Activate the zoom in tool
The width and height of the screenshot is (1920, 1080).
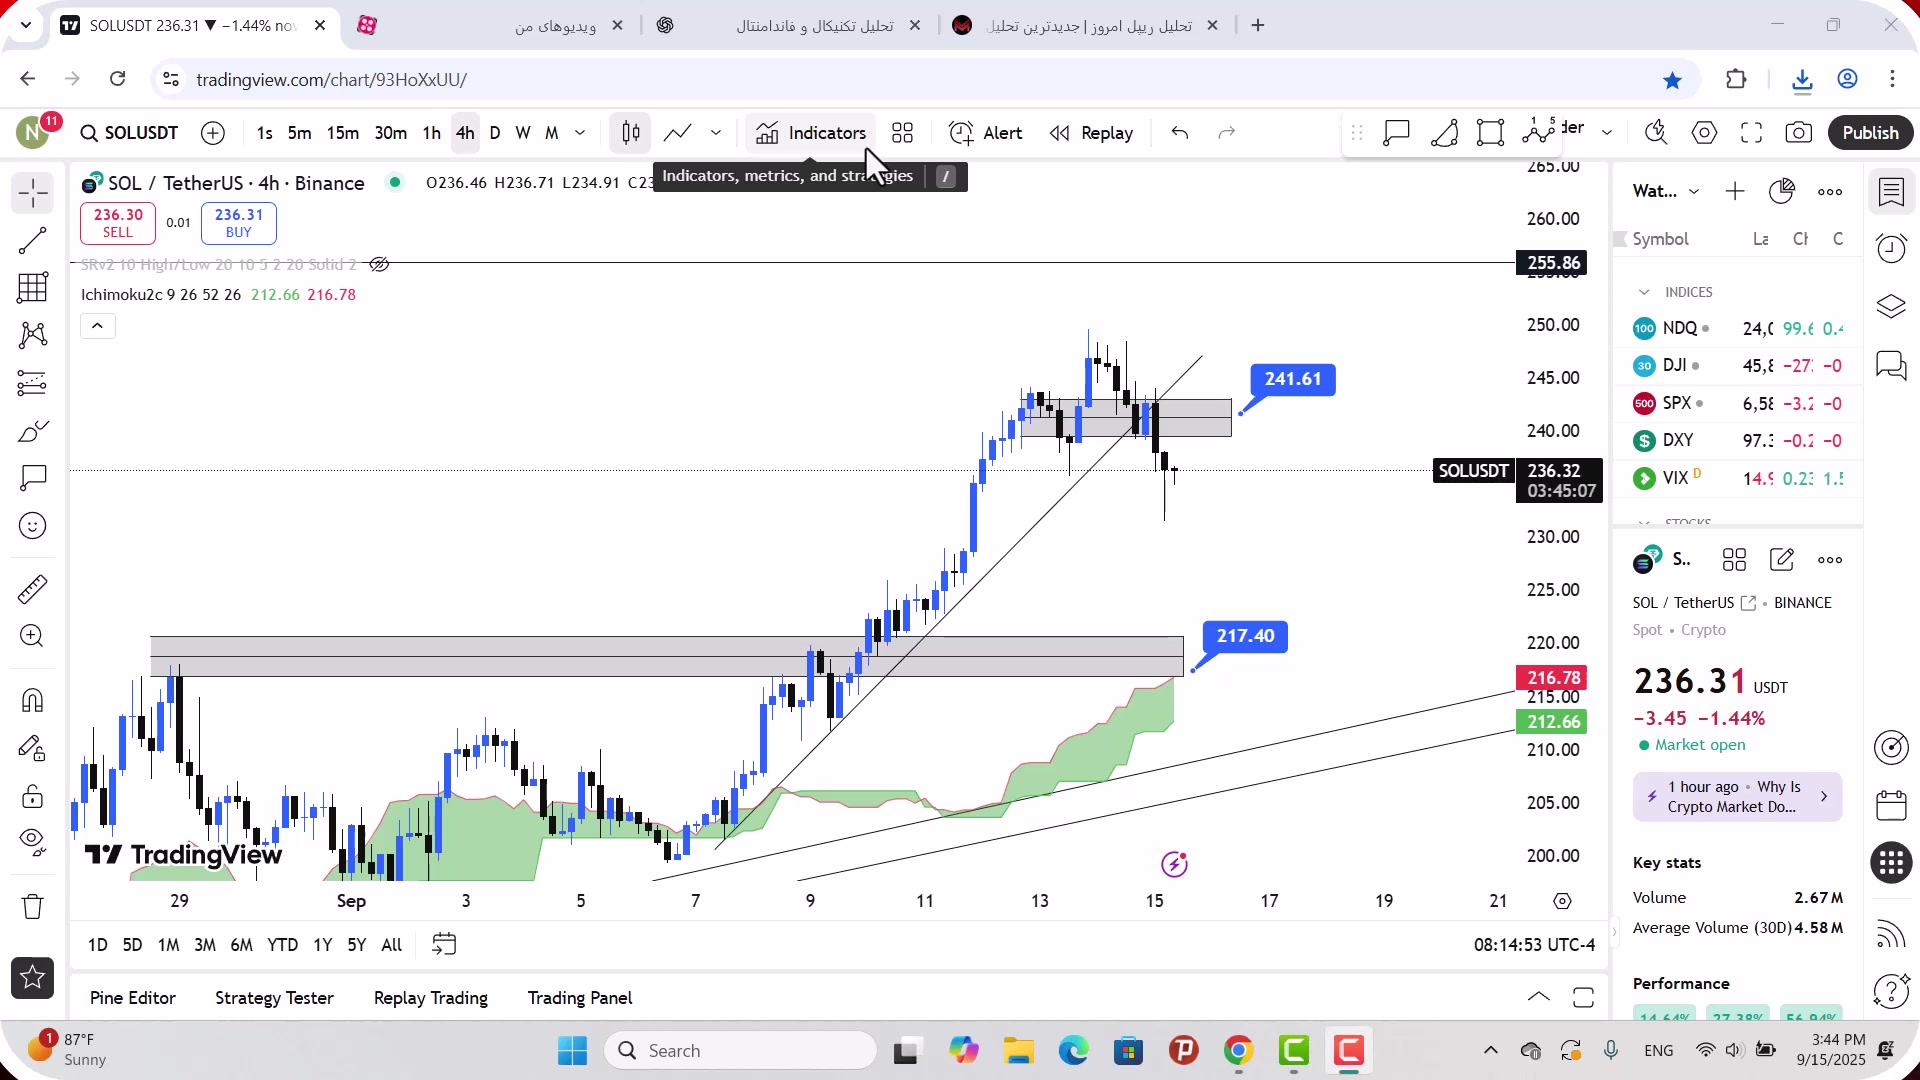pyautogui.click(x=32, y=636)
